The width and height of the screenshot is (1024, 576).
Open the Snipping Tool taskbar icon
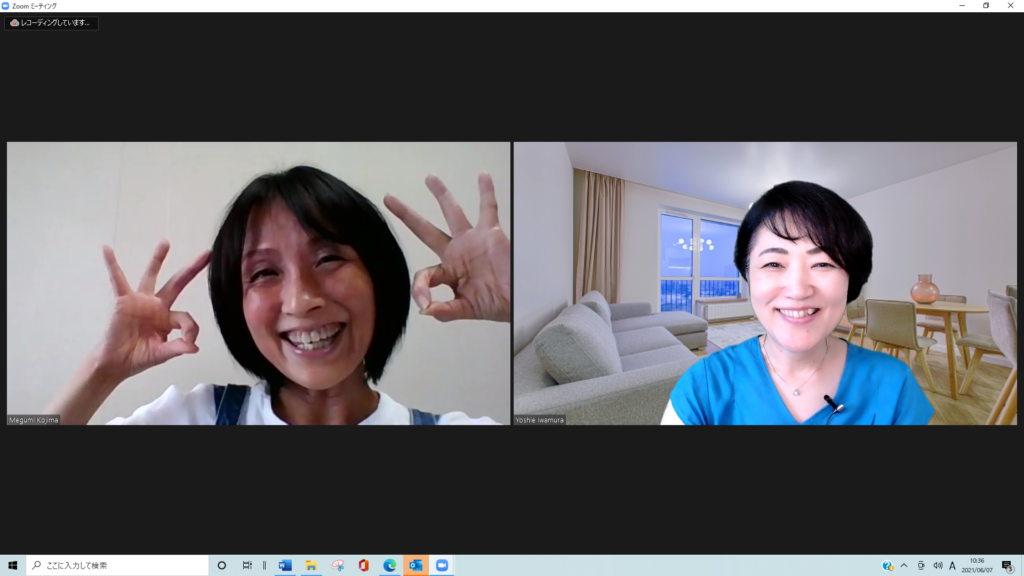coord(338,565)
